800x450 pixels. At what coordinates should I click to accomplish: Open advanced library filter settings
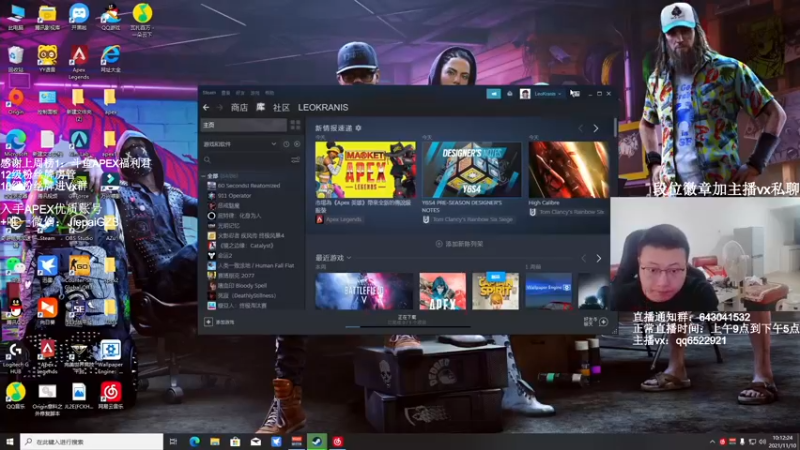(295, 160)
